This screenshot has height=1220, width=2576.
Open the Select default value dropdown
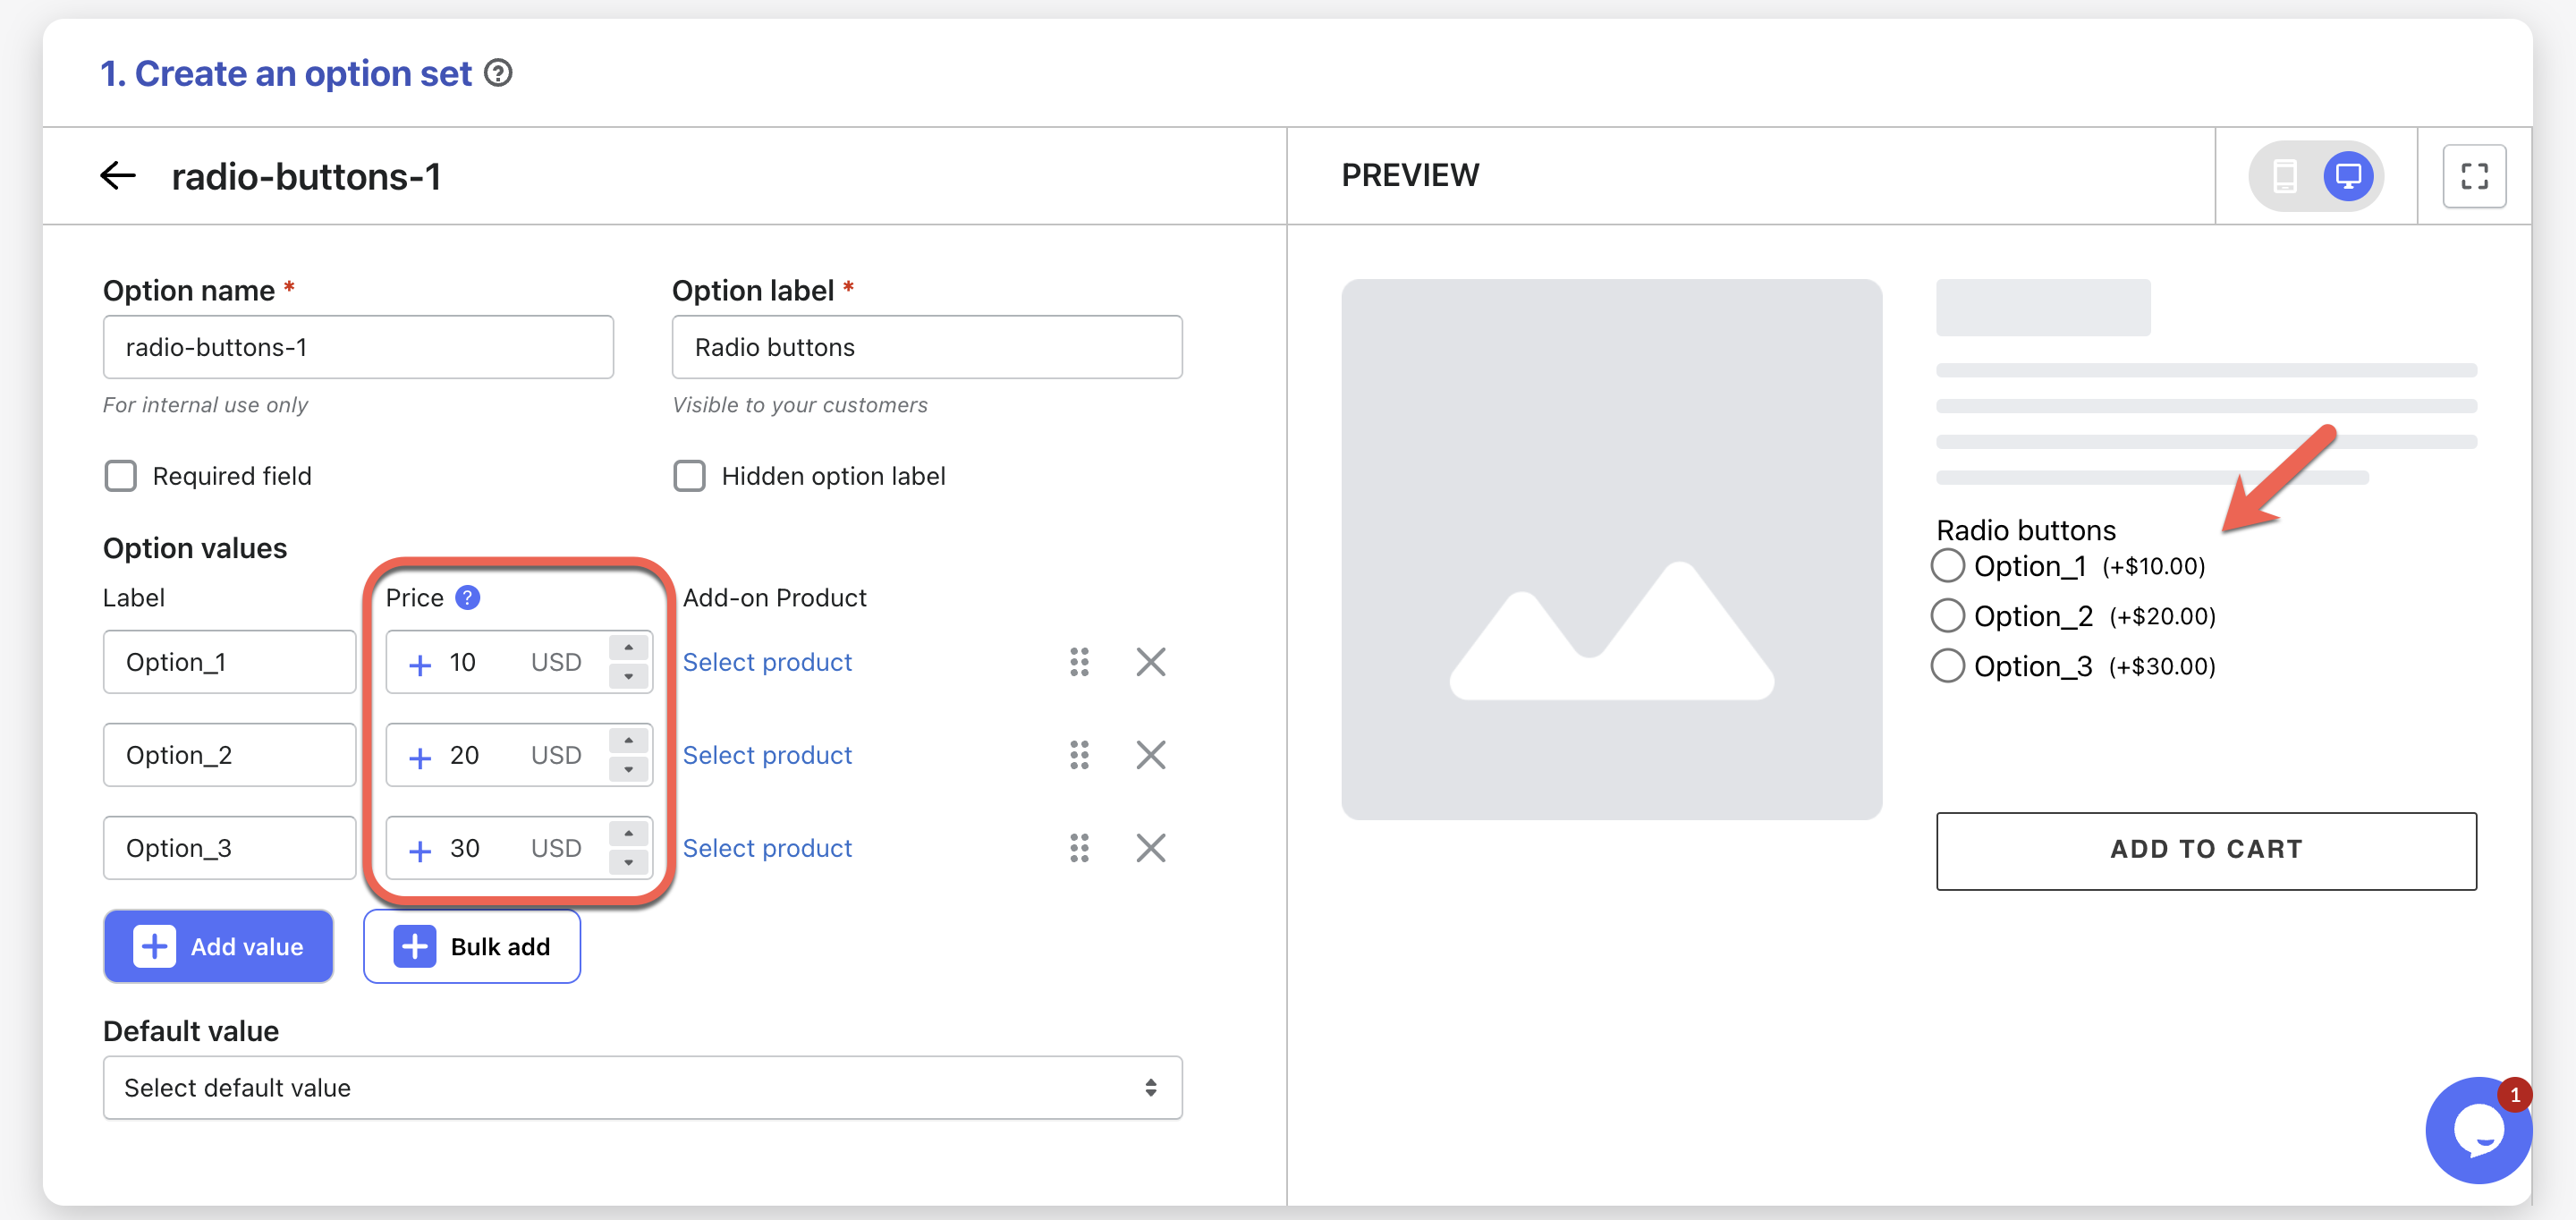pyautogui.click(x=642, y=1088)
